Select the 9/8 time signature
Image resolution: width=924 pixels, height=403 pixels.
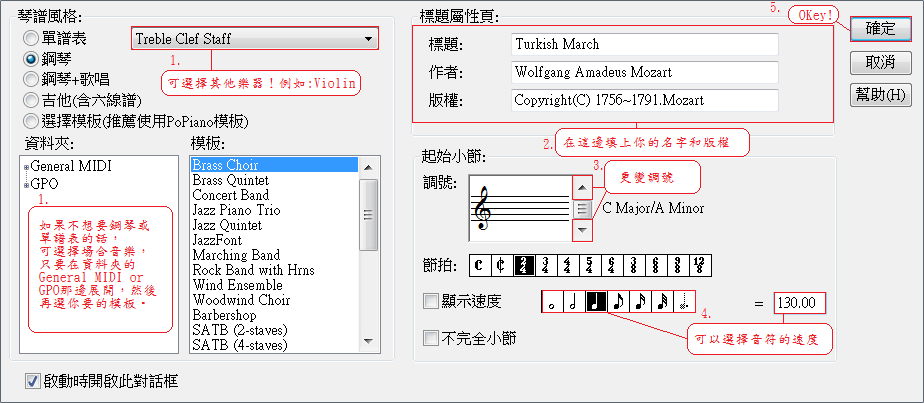(x=679, y=266)
